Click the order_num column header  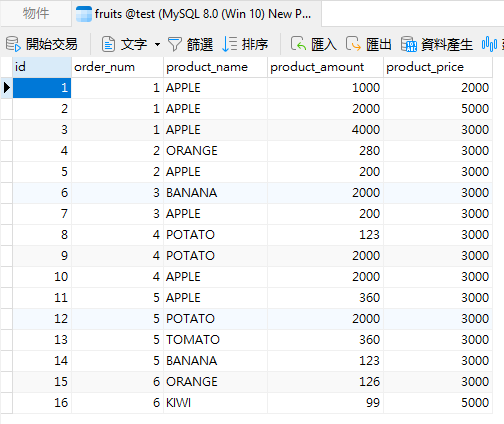(117, 67)
